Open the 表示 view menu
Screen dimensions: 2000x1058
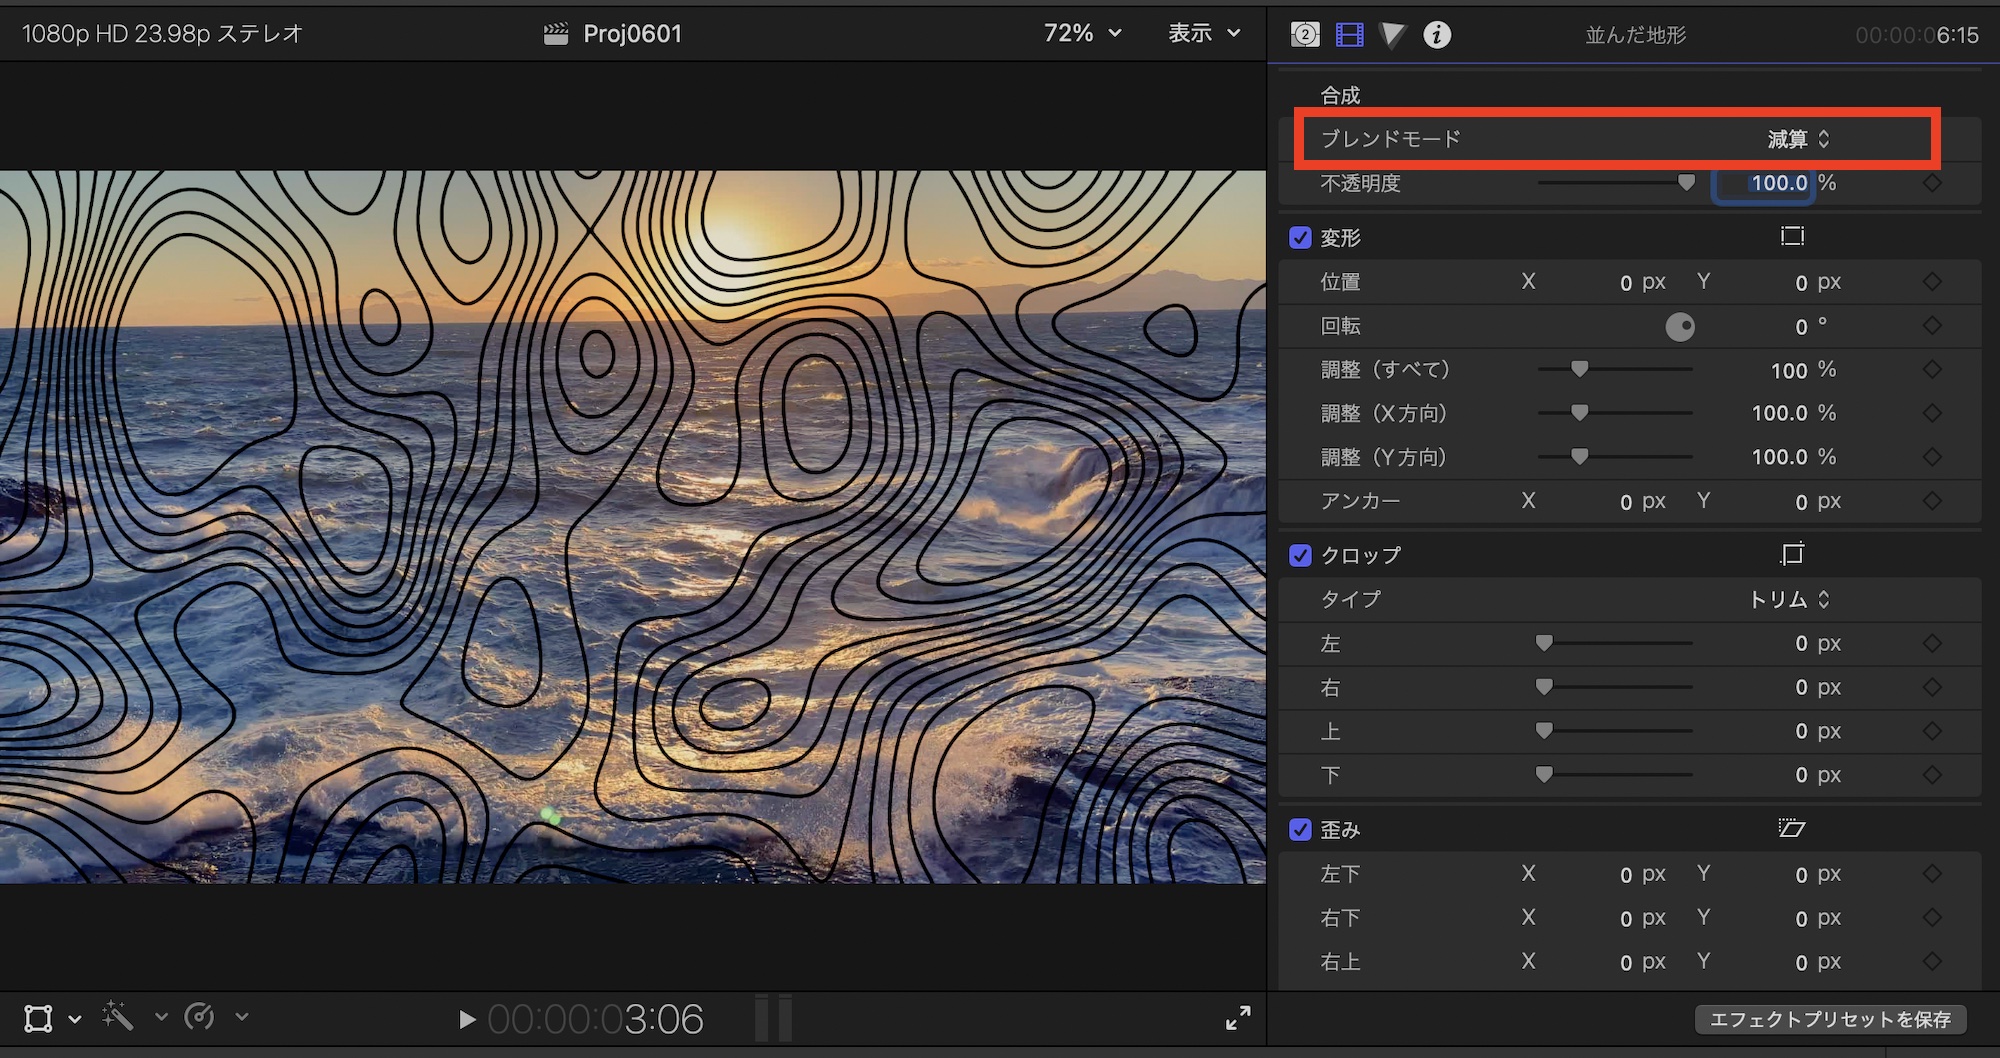click(x=1204, y=34)
